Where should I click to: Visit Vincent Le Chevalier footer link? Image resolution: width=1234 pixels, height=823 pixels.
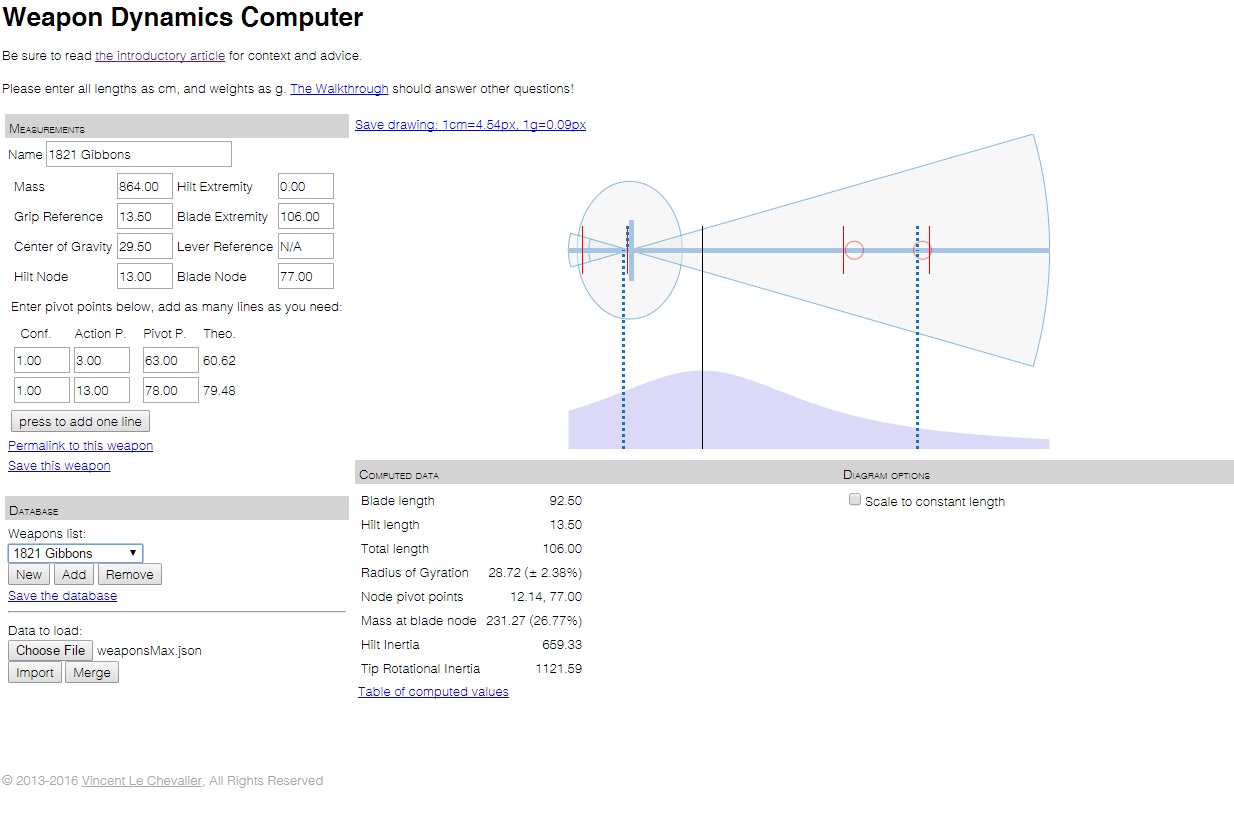(142, 781)
